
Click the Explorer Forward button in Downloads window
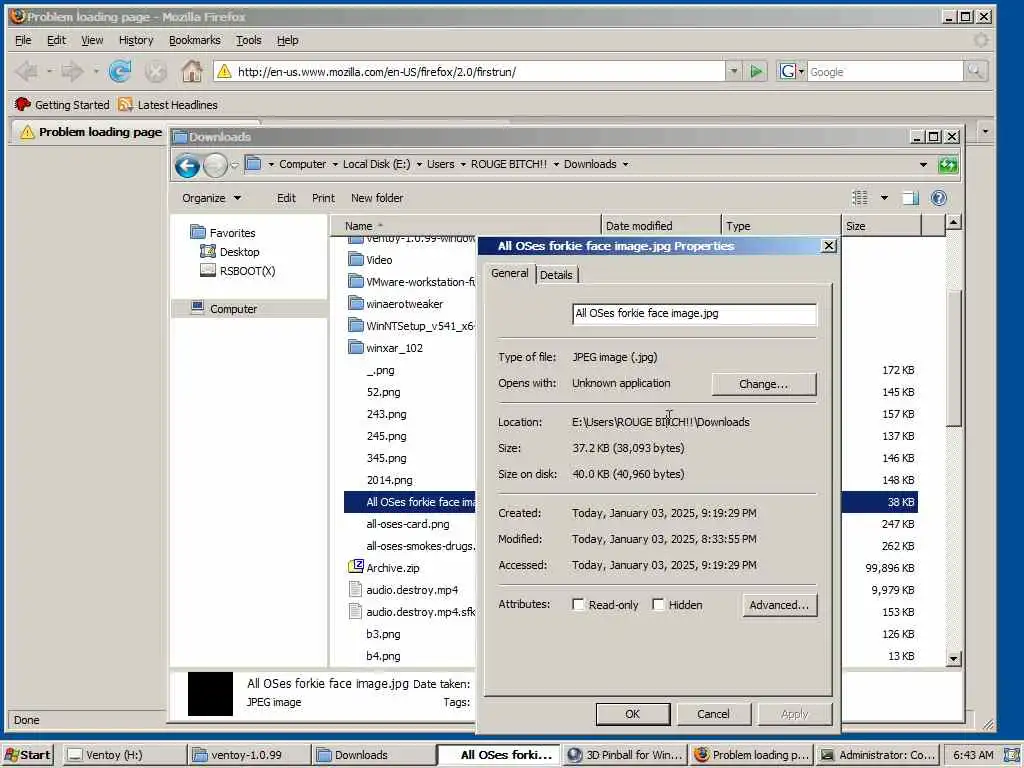click(215, 166)
